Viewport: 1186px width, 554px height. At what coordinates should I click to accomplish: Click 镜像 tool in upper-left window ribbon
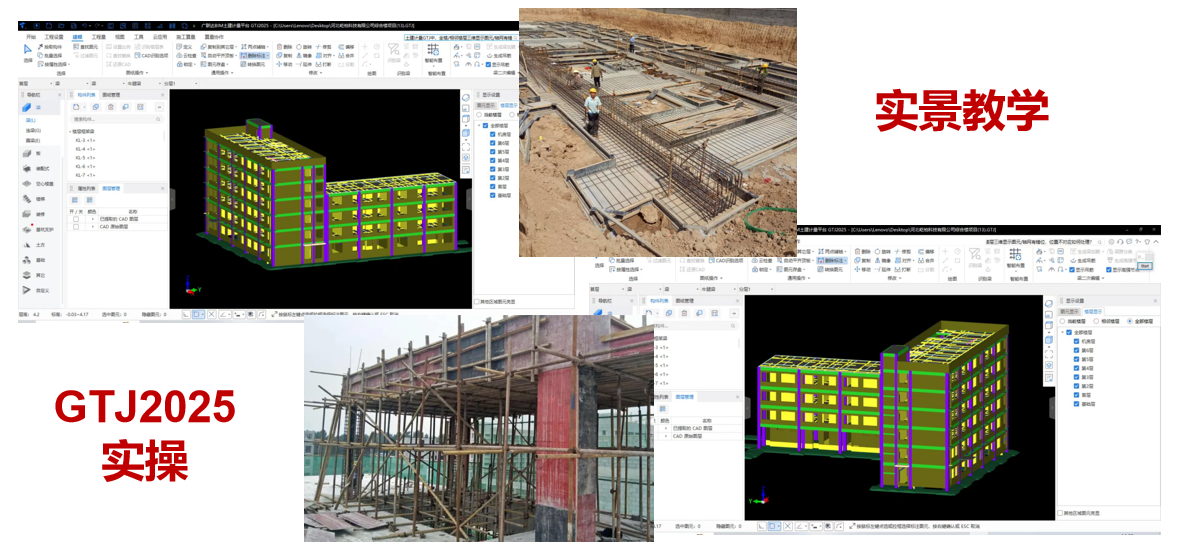click(x=304, y=55)
